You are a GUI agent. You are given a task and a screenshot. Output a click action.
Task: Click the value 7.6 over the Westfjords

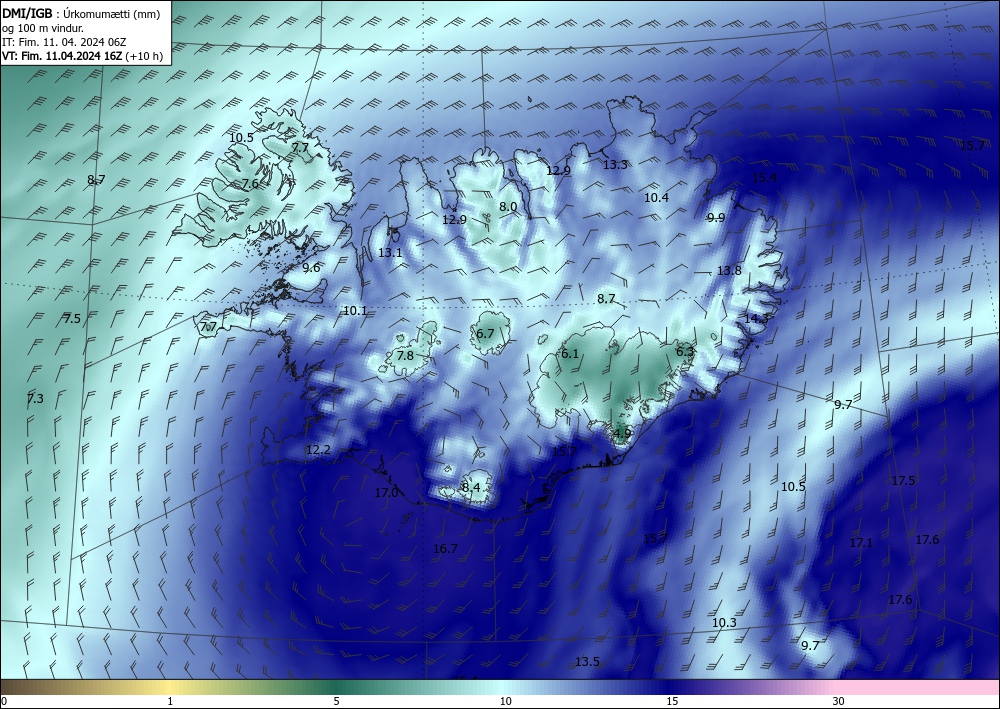250,184
